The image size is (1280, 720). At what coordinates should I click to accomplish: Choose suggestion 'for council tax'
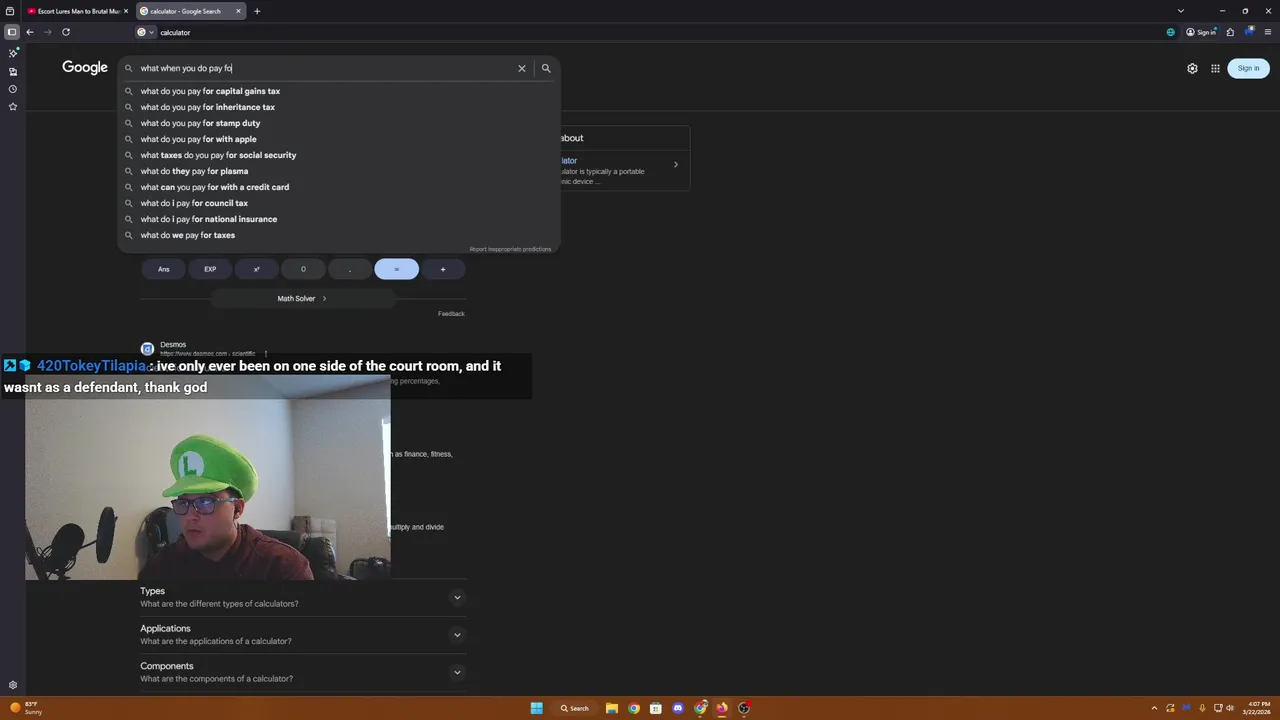click(339, 203)
